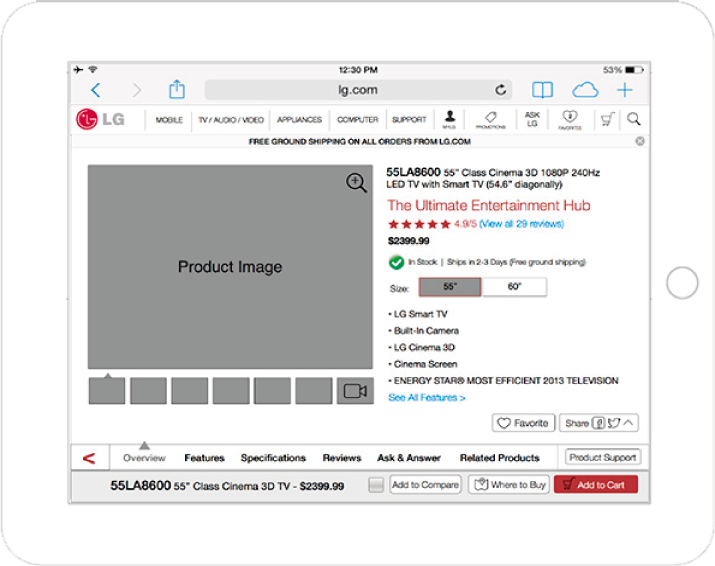Switch to the Specifications tab
This screenshot has width=715, height=566.
[x=273, y=458]
